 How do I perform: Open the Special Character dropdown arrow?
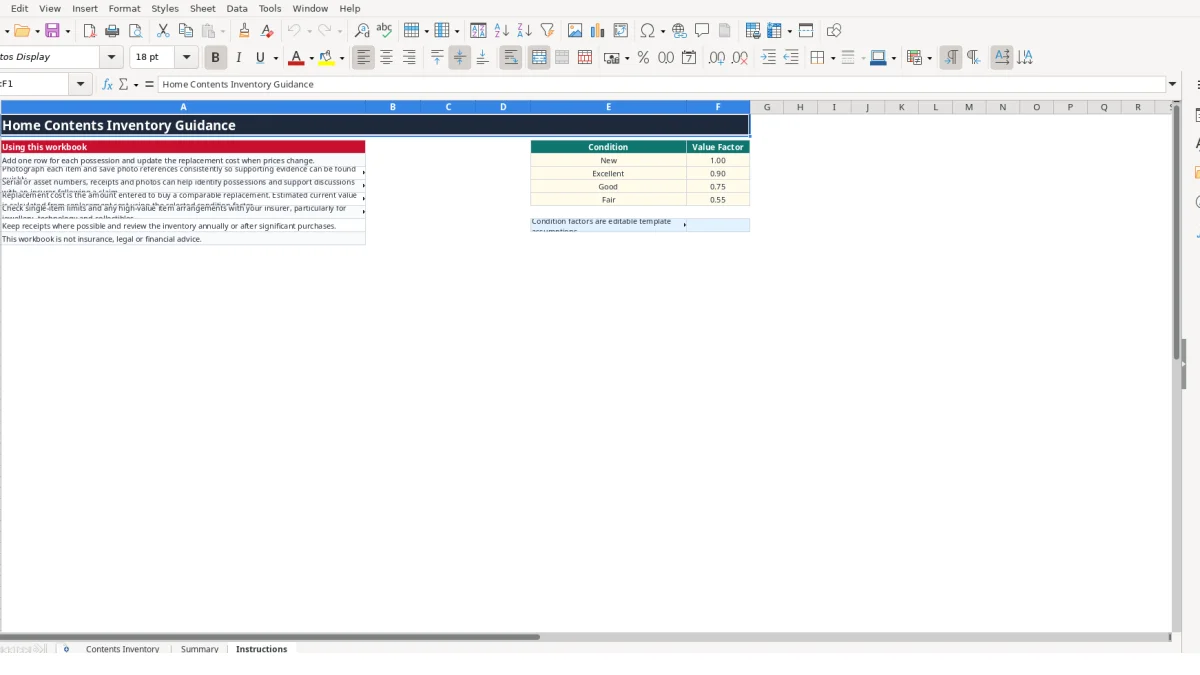click(662, 31)
